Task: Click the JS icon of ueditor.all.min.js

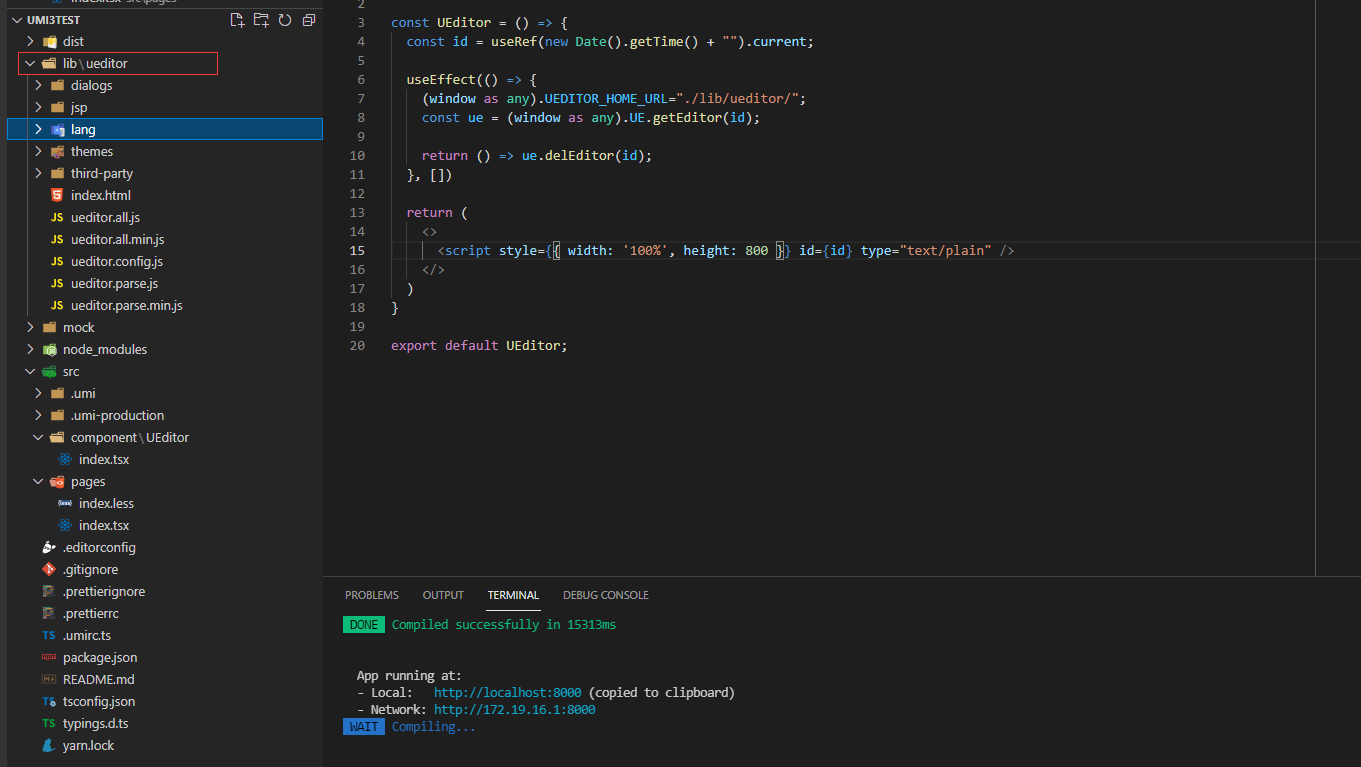Action: tap(57, 239)
